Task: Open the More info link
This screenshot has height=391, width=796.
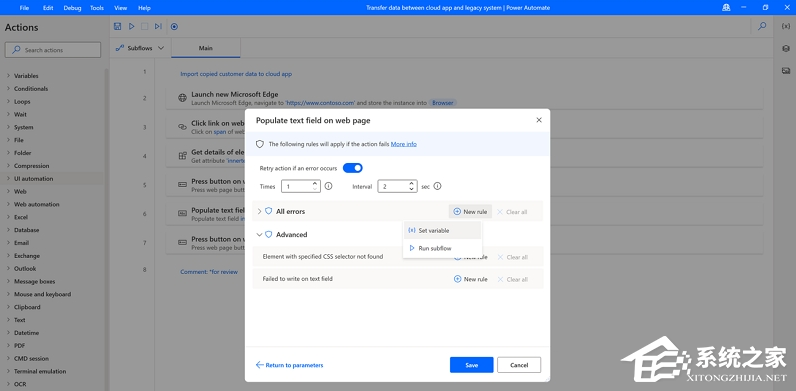Action: pos(404,144)
